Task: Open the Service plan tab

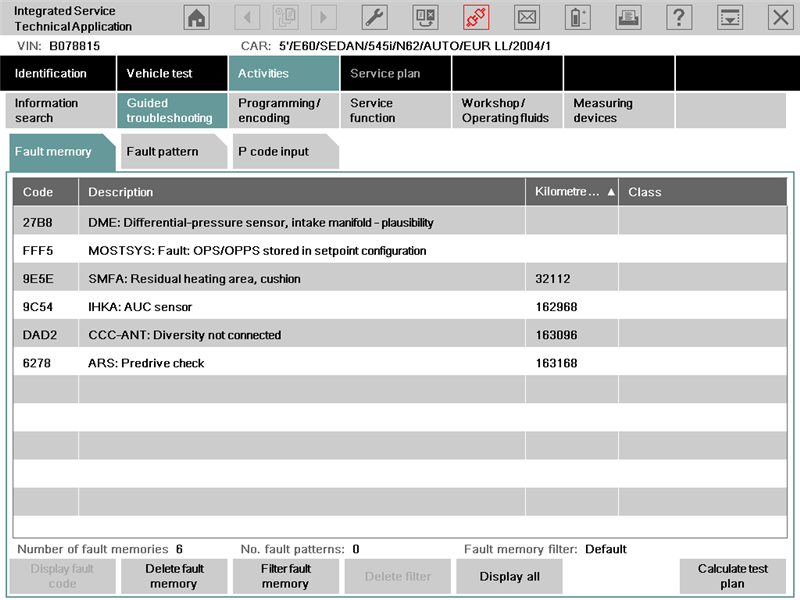Action: [x=396, y=73]
